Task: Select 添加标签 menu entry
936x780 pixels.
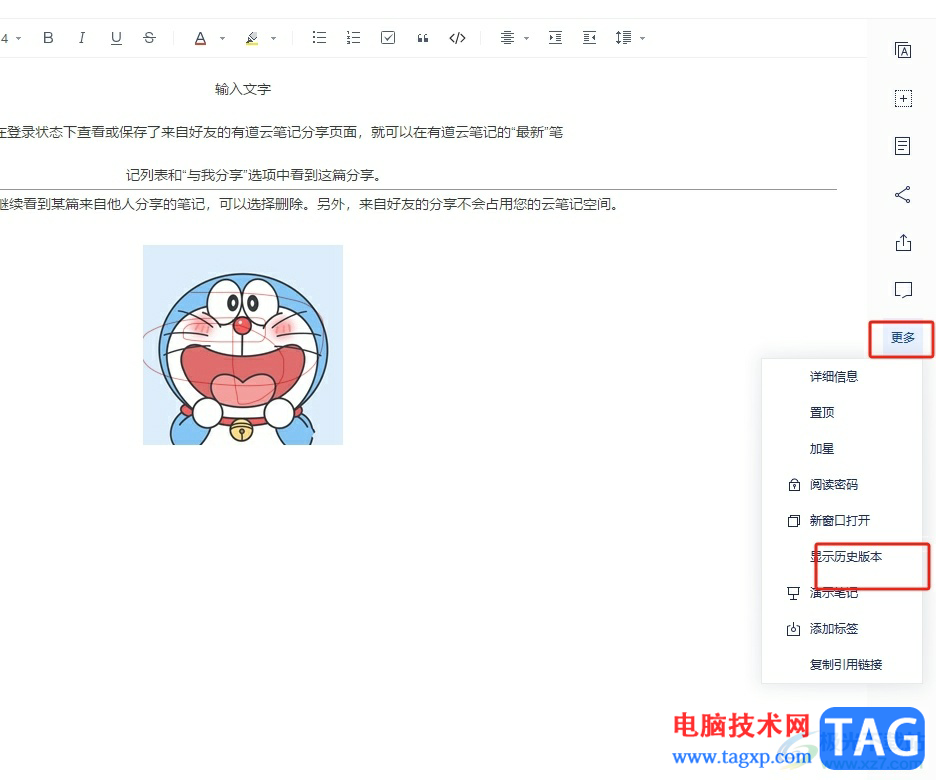Action: pyautogui.click(x=833, y=628)
